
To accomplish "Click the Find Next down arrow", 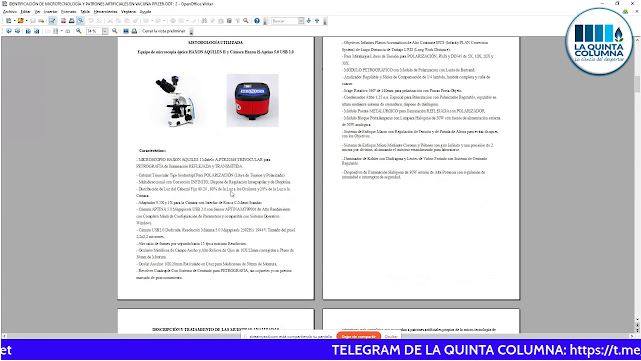I will tap(309, 20).
